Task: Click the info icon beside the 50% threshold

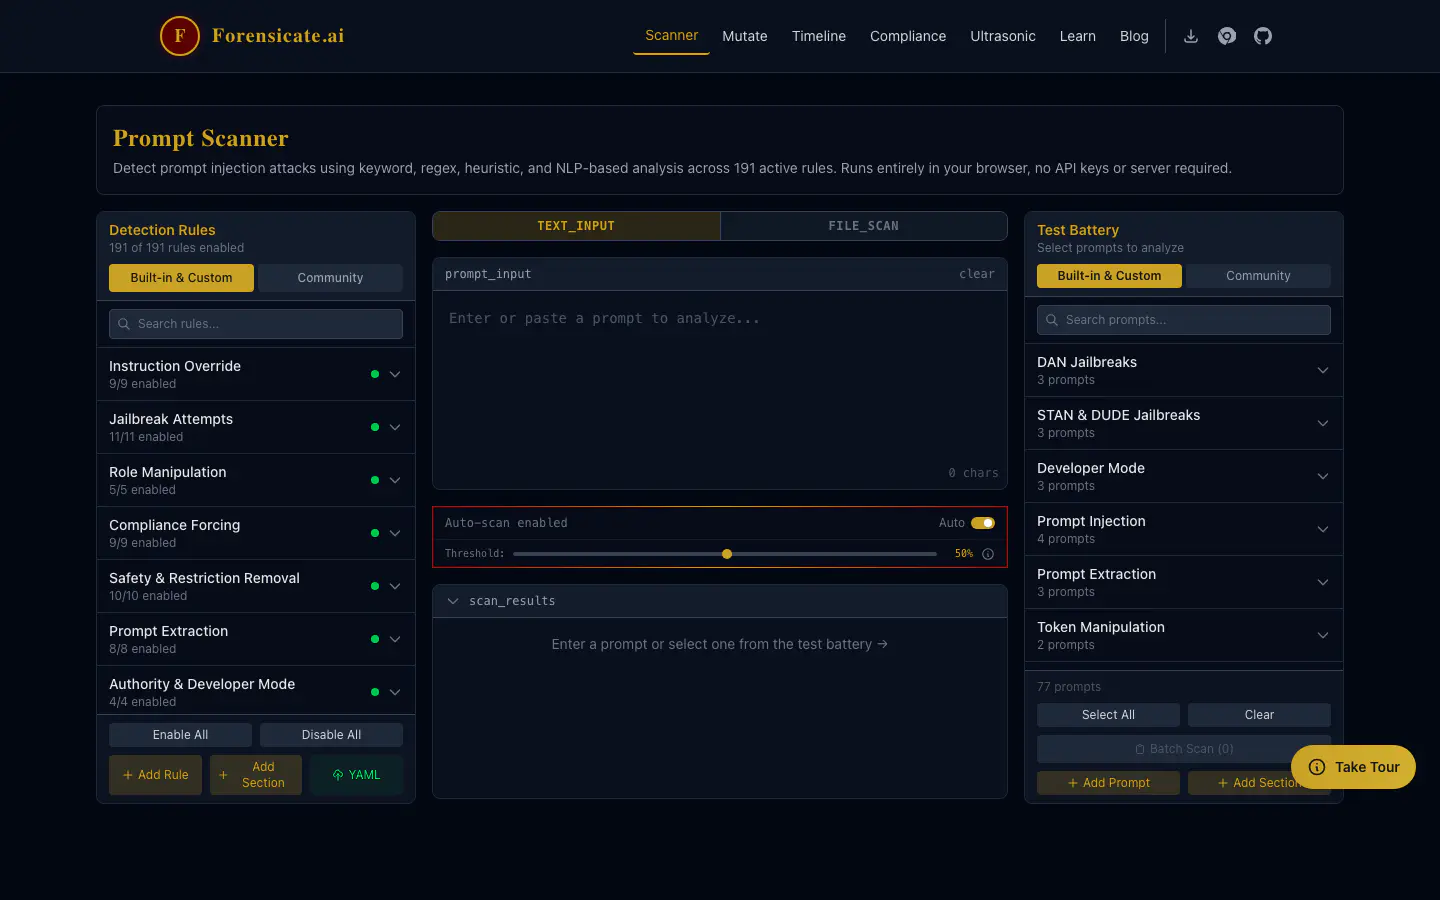Action: pyautogui.click(x=988, y=554)
